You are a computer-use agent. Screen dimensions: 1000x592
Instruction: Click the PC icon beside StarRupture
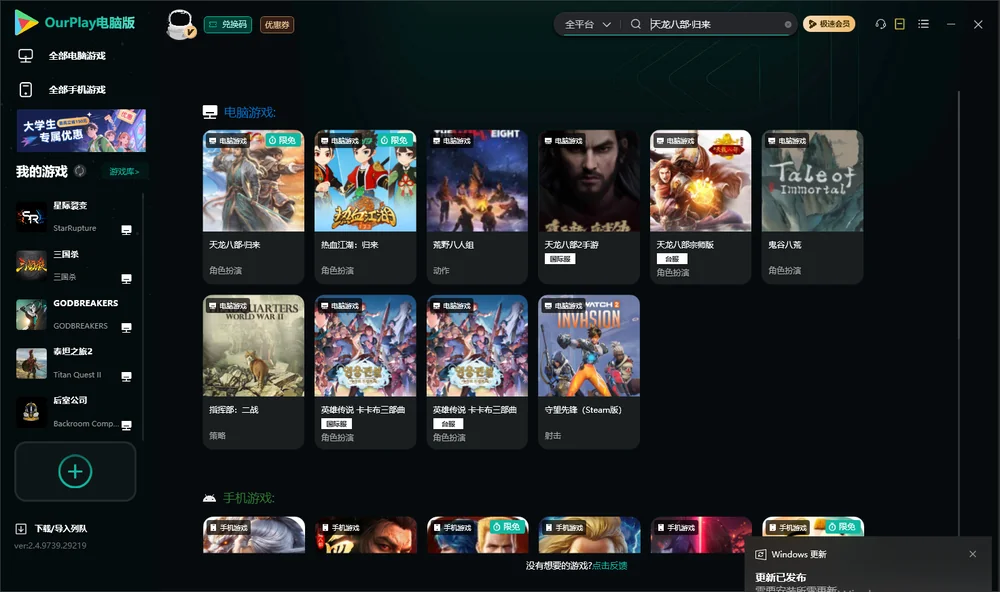[x=126, y=230]
